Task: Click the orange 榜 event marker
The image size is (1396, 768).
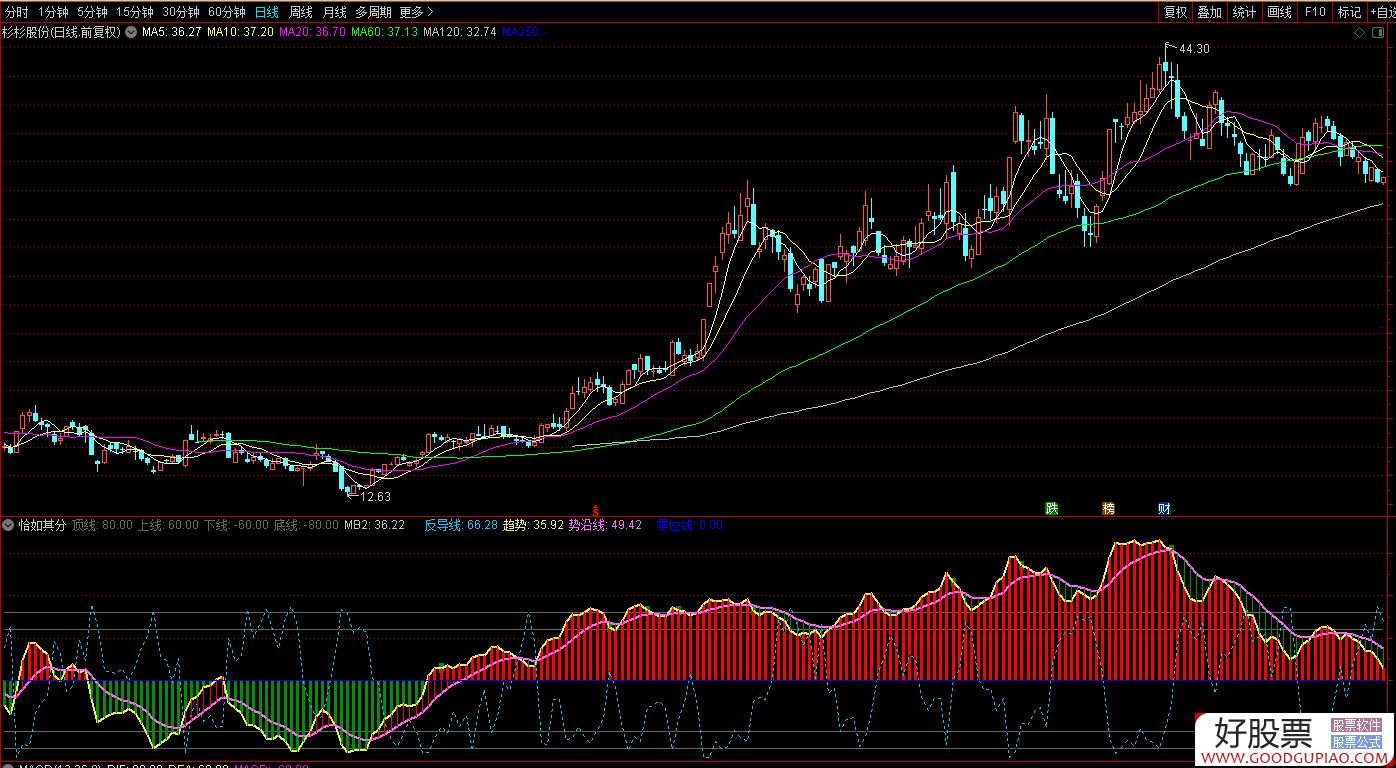Action: (x=1108, y=508)
